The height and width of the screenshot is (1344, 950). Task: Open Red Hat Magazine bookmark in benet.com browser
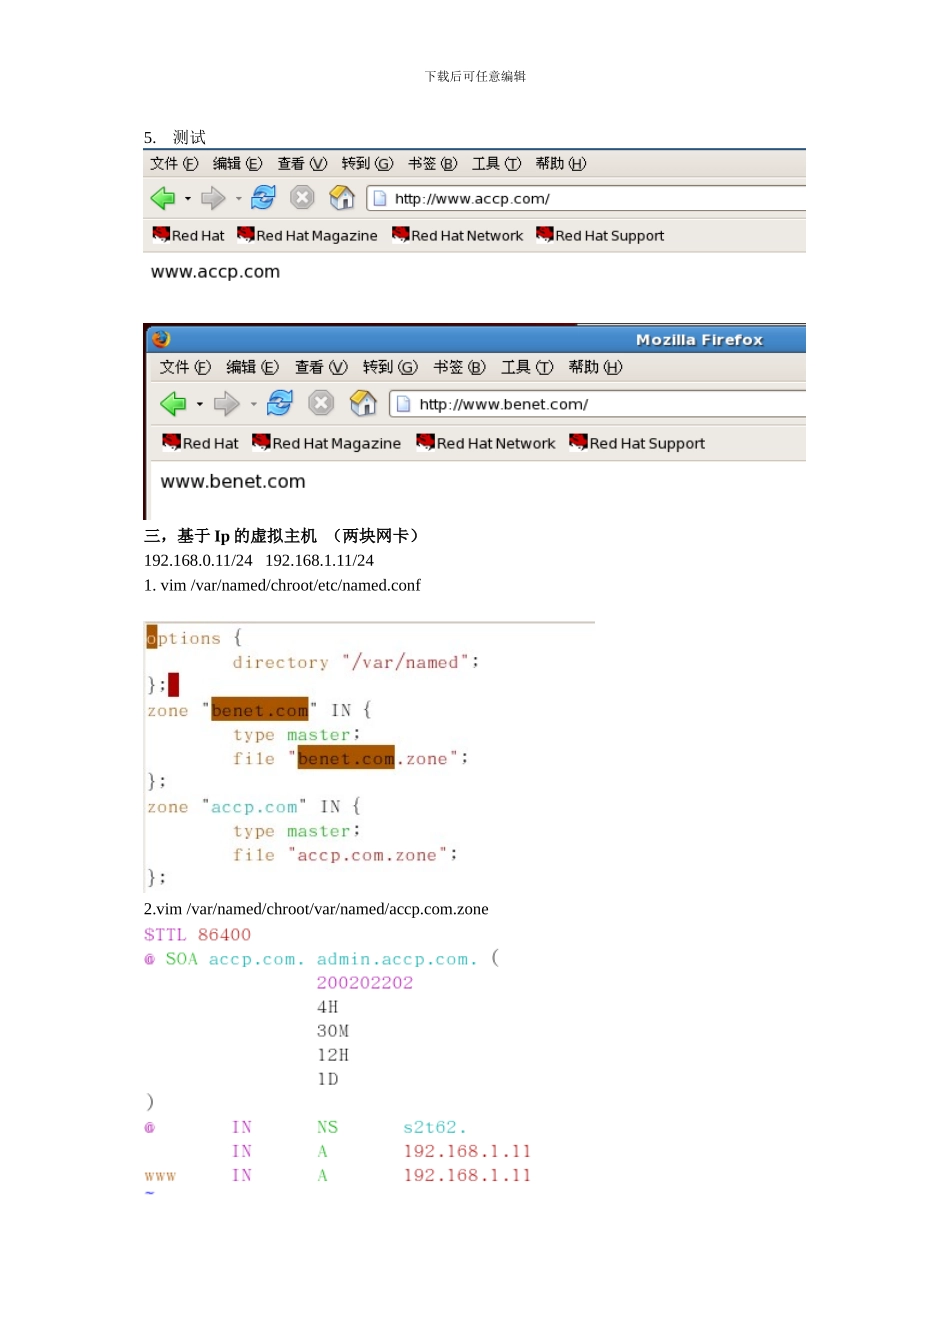[x=326, y=443]
